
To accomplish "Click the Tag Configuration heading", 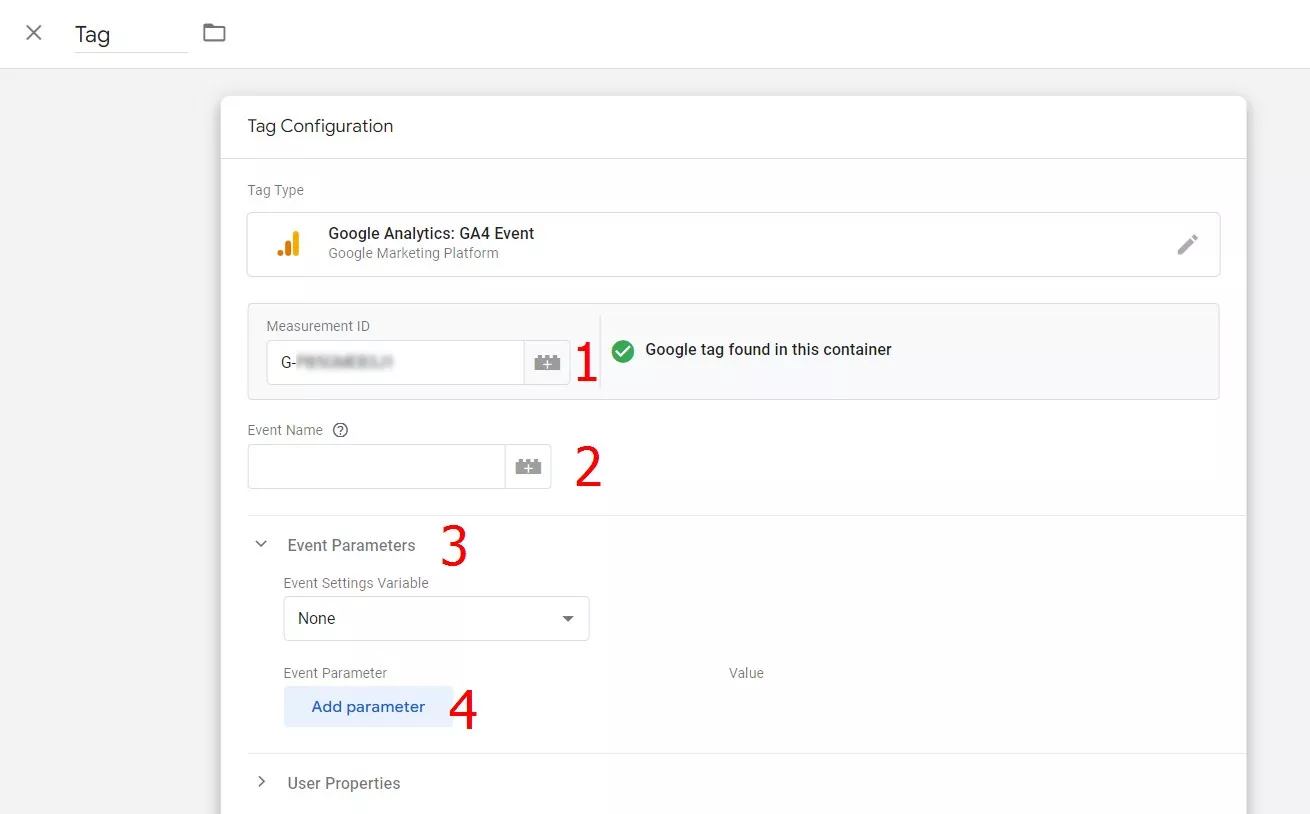I will [320, 126].
